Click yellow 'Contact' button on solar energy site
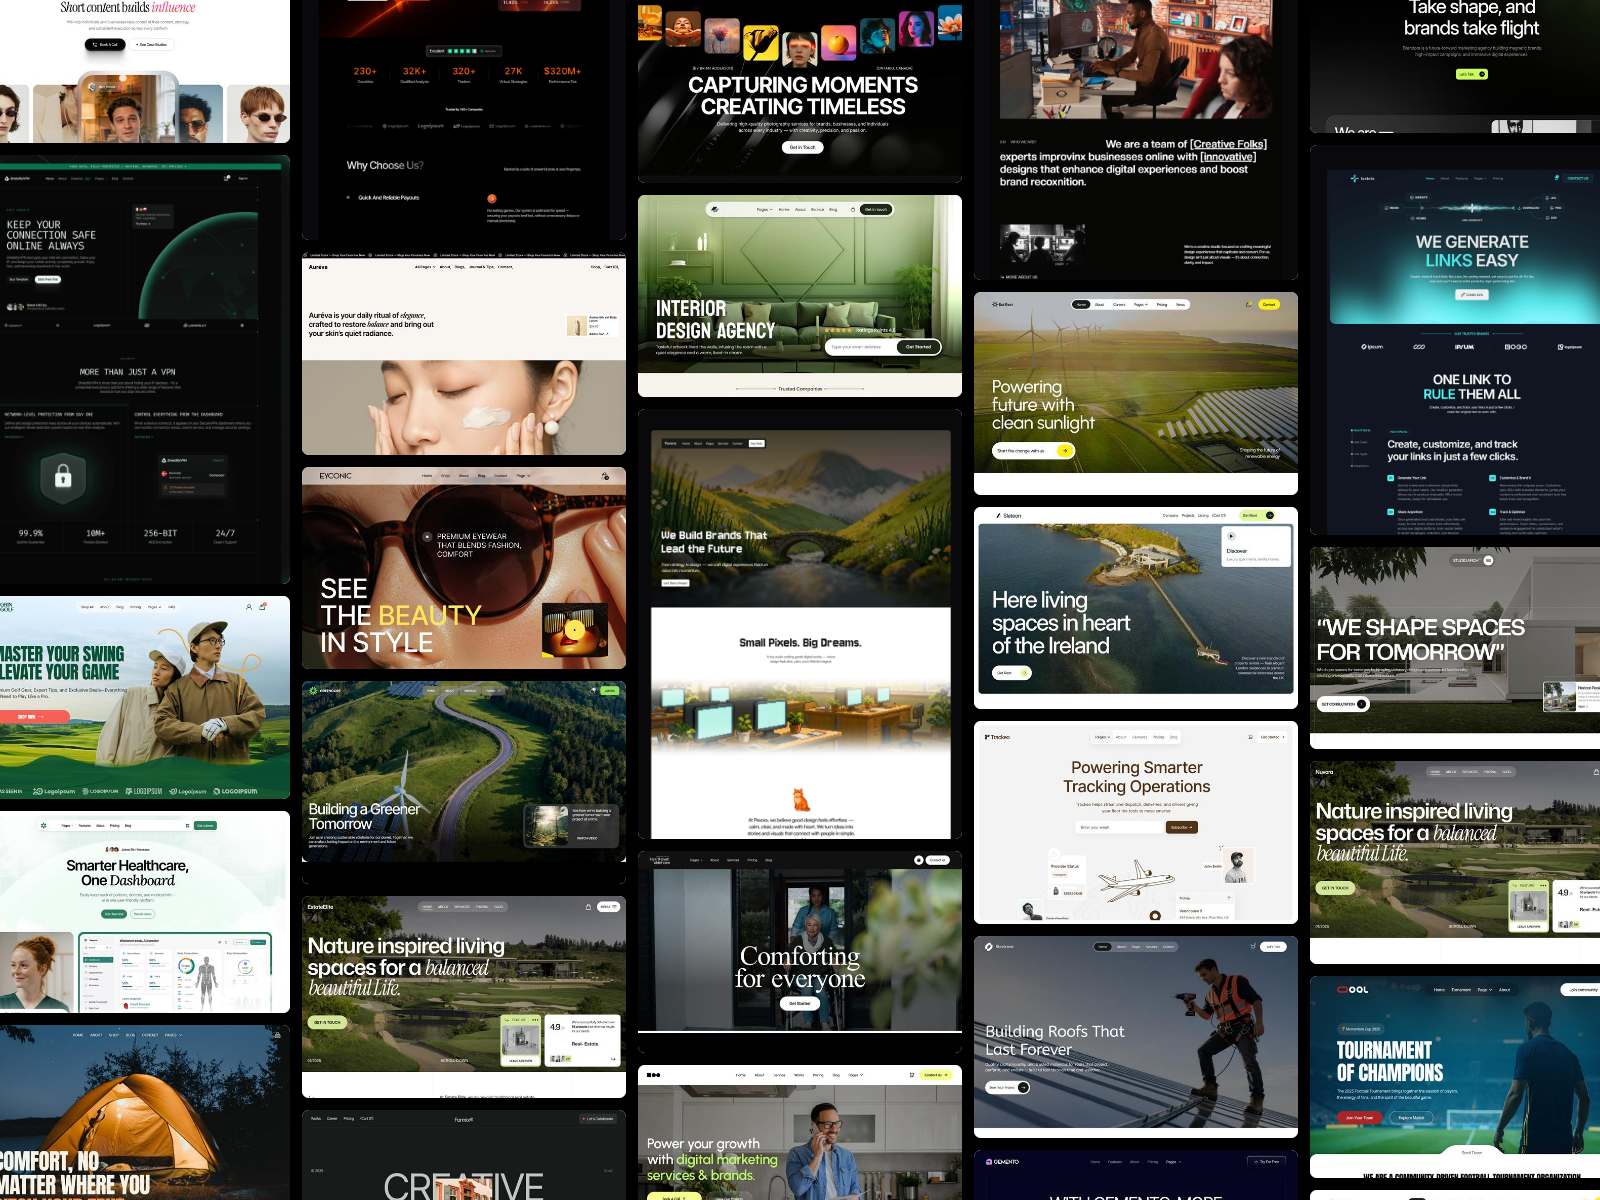This screenshot has height=1200, width=1600. [1268, 304]
